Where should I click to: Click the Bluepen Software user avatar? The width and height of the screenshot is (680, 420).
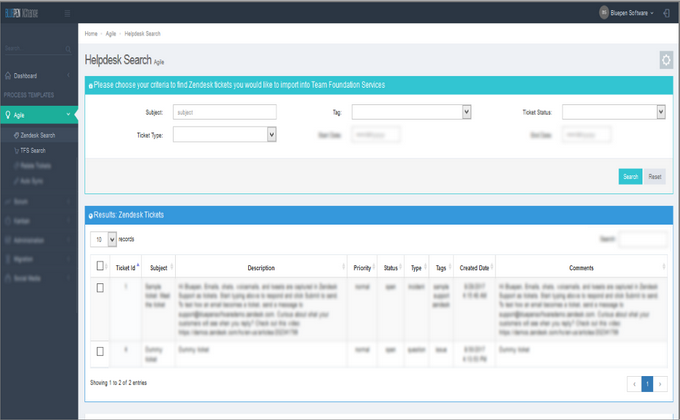coord(604,13)
